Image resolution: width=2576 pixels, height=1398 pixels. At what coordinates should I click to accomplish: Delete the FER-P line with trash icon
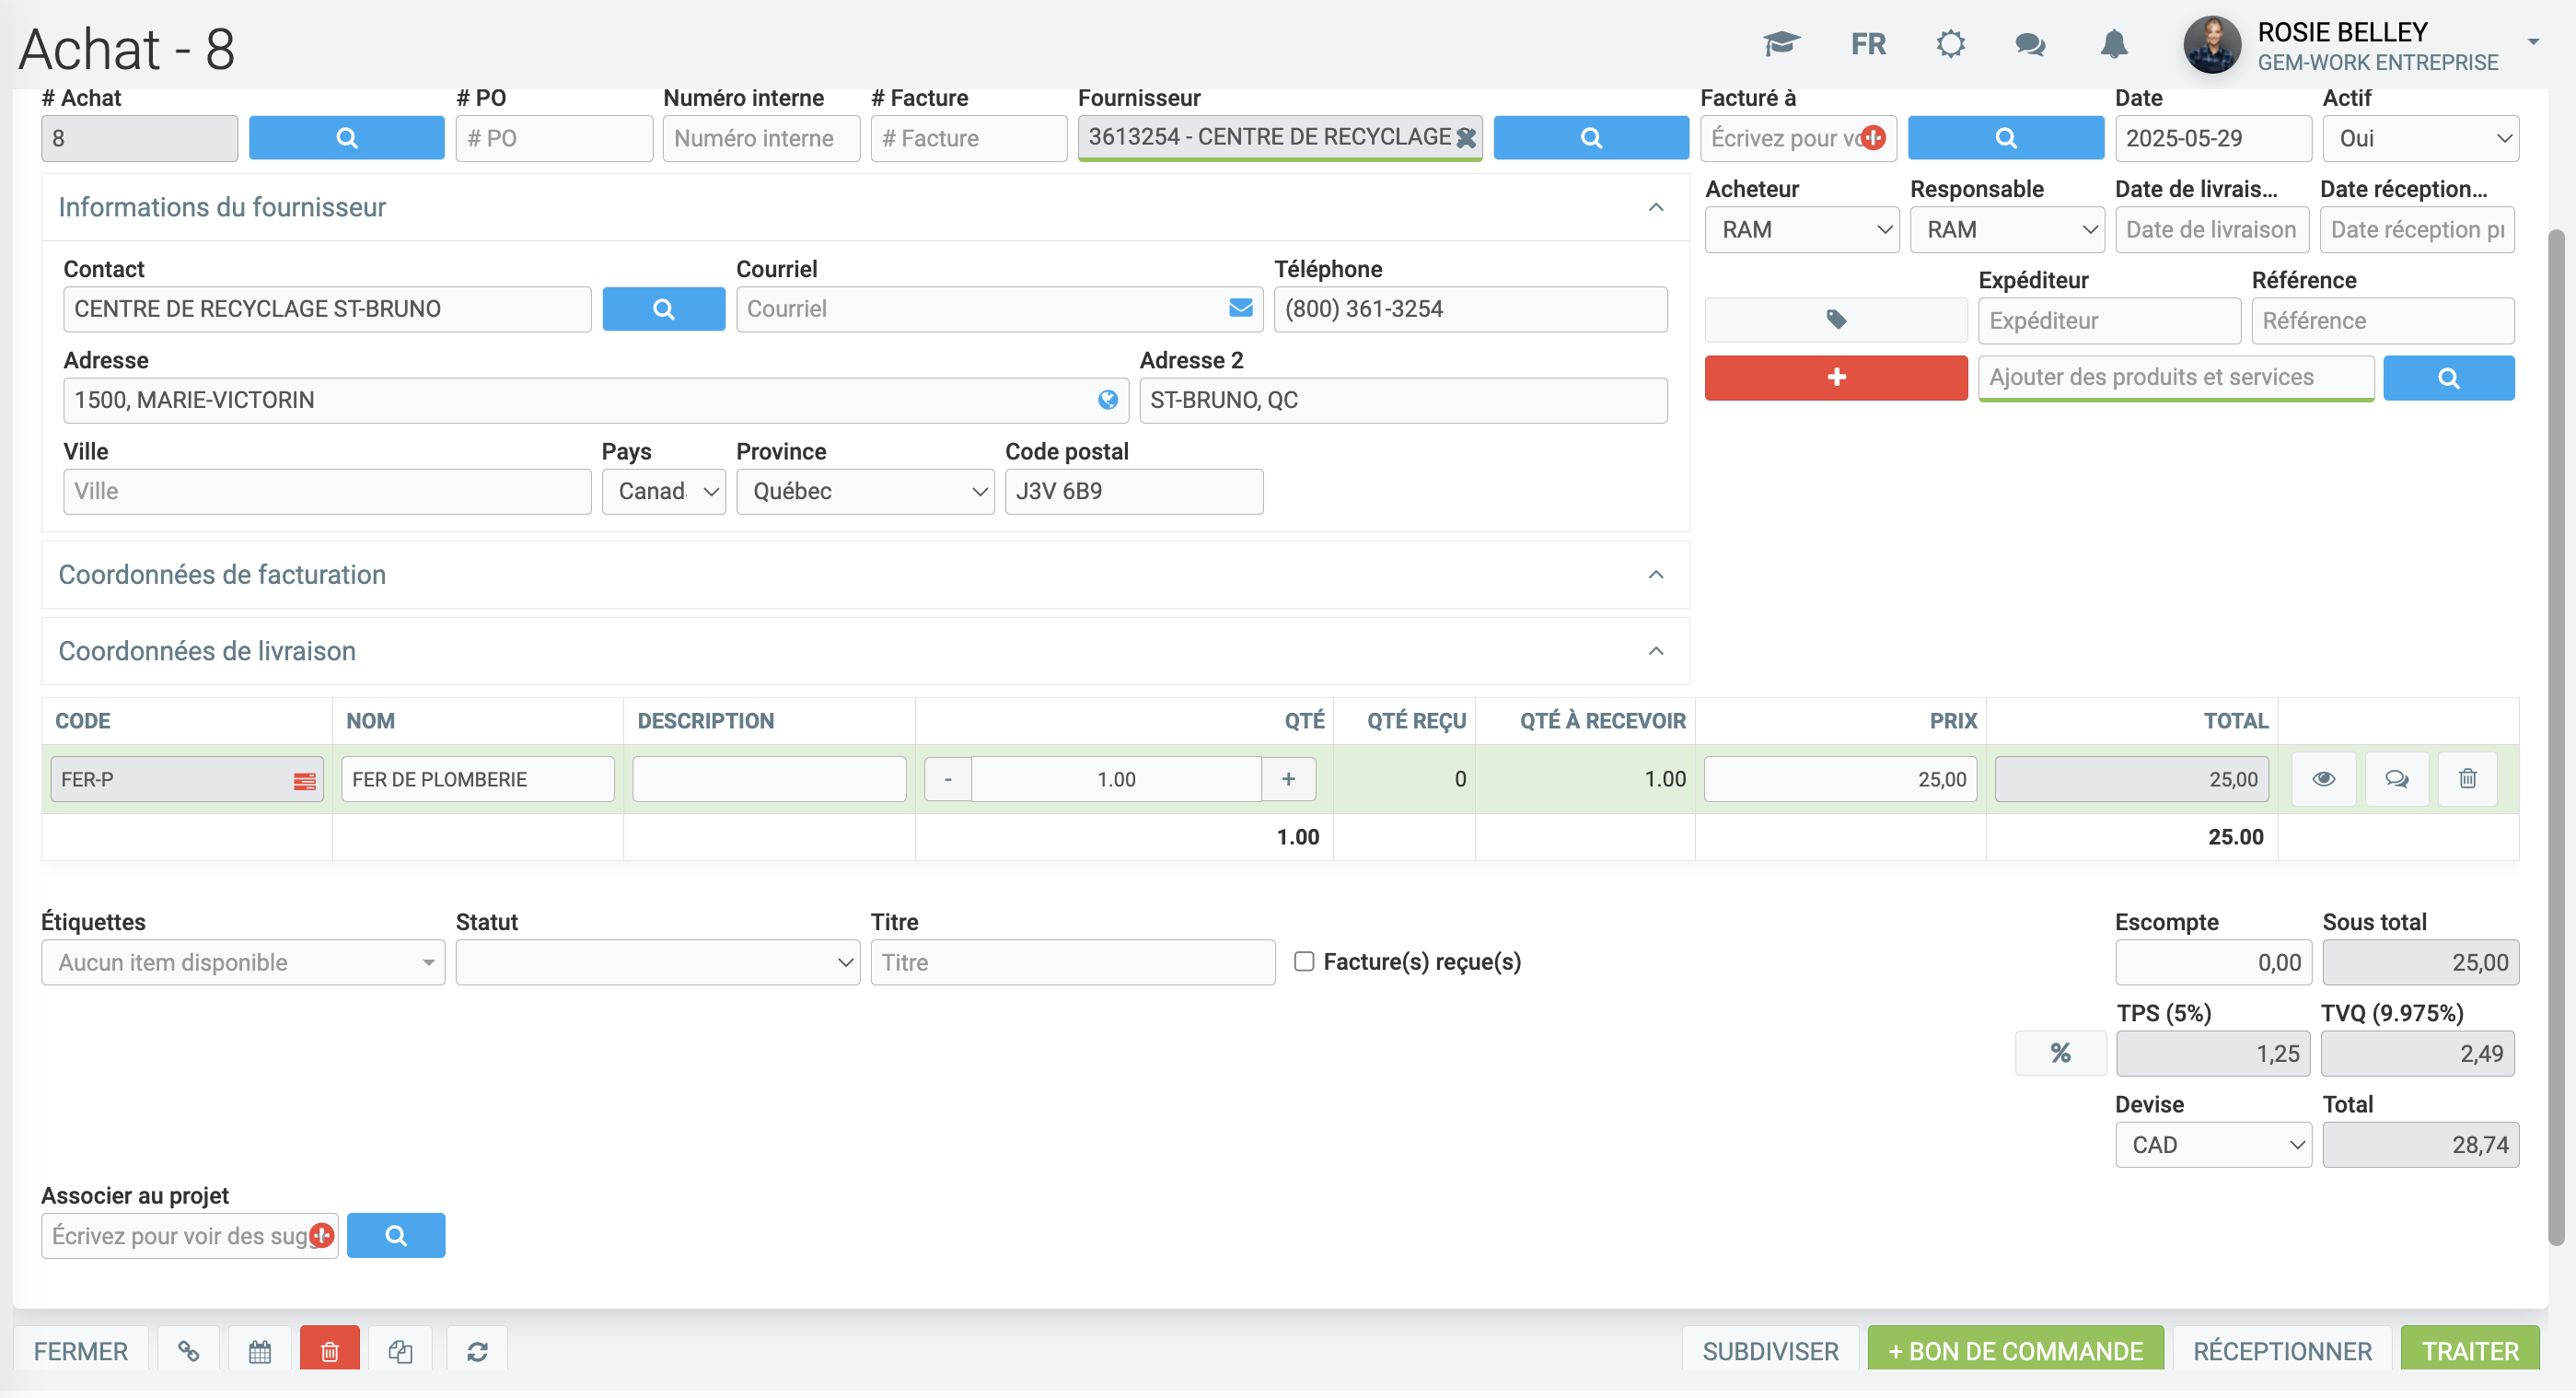[2467, 779]
